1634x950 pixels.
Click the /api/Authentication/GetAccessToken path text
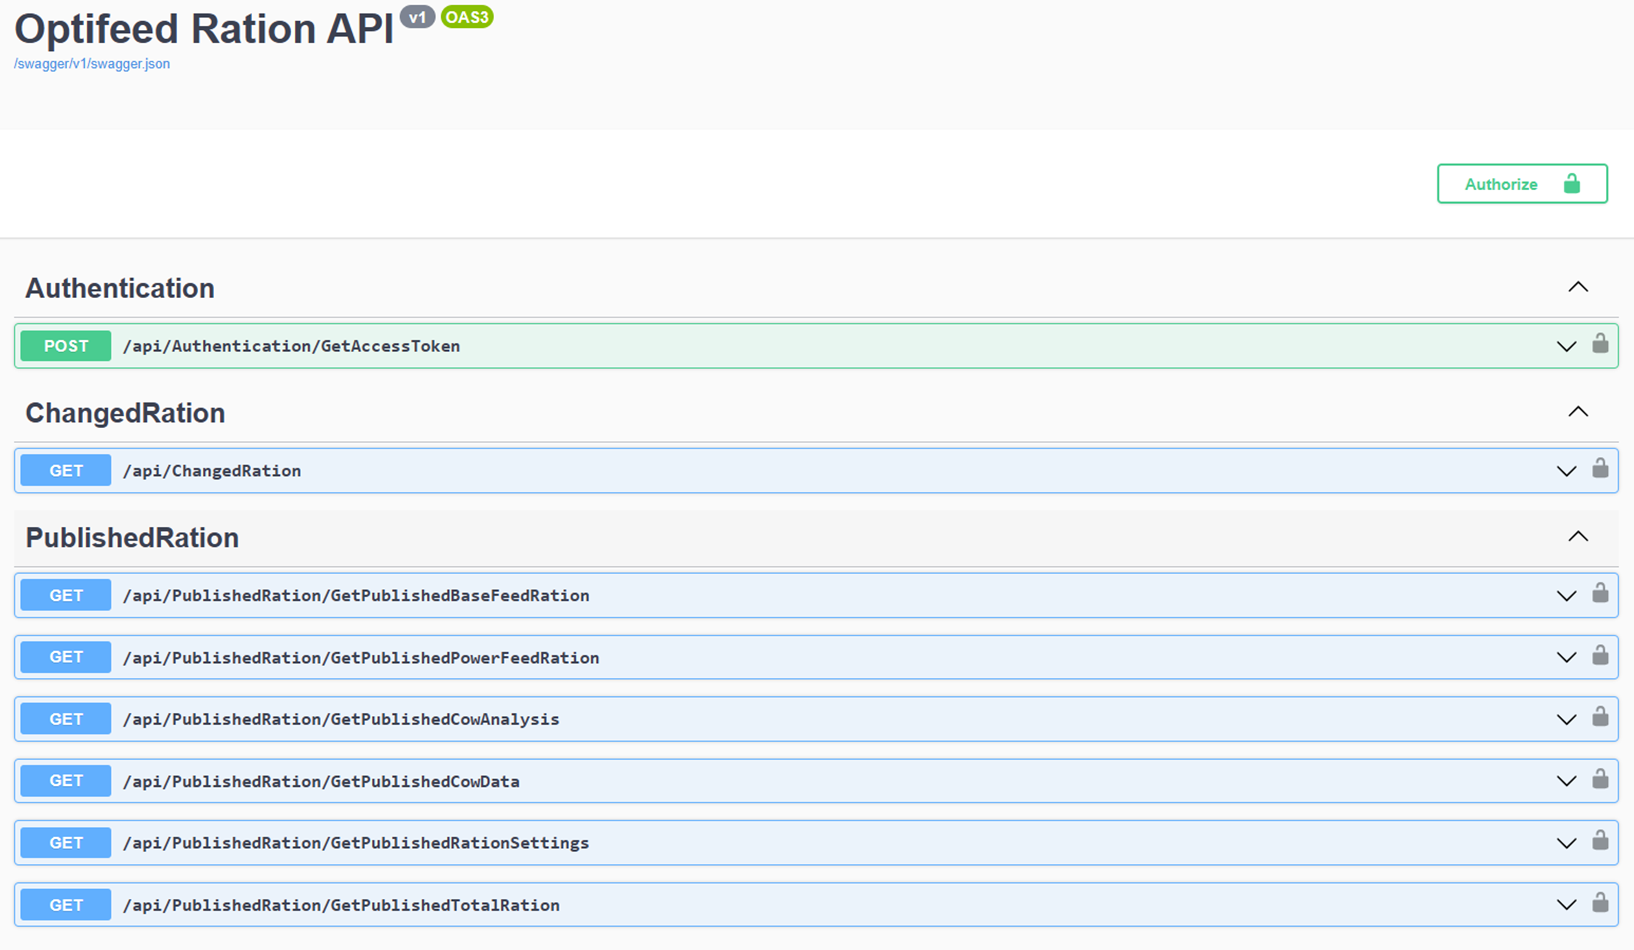point(291,346)
